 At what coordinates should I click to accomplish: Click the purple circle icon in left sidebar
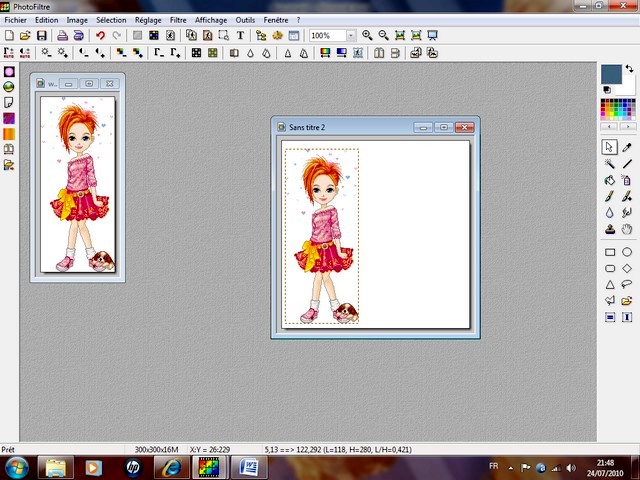pos(9,72)
